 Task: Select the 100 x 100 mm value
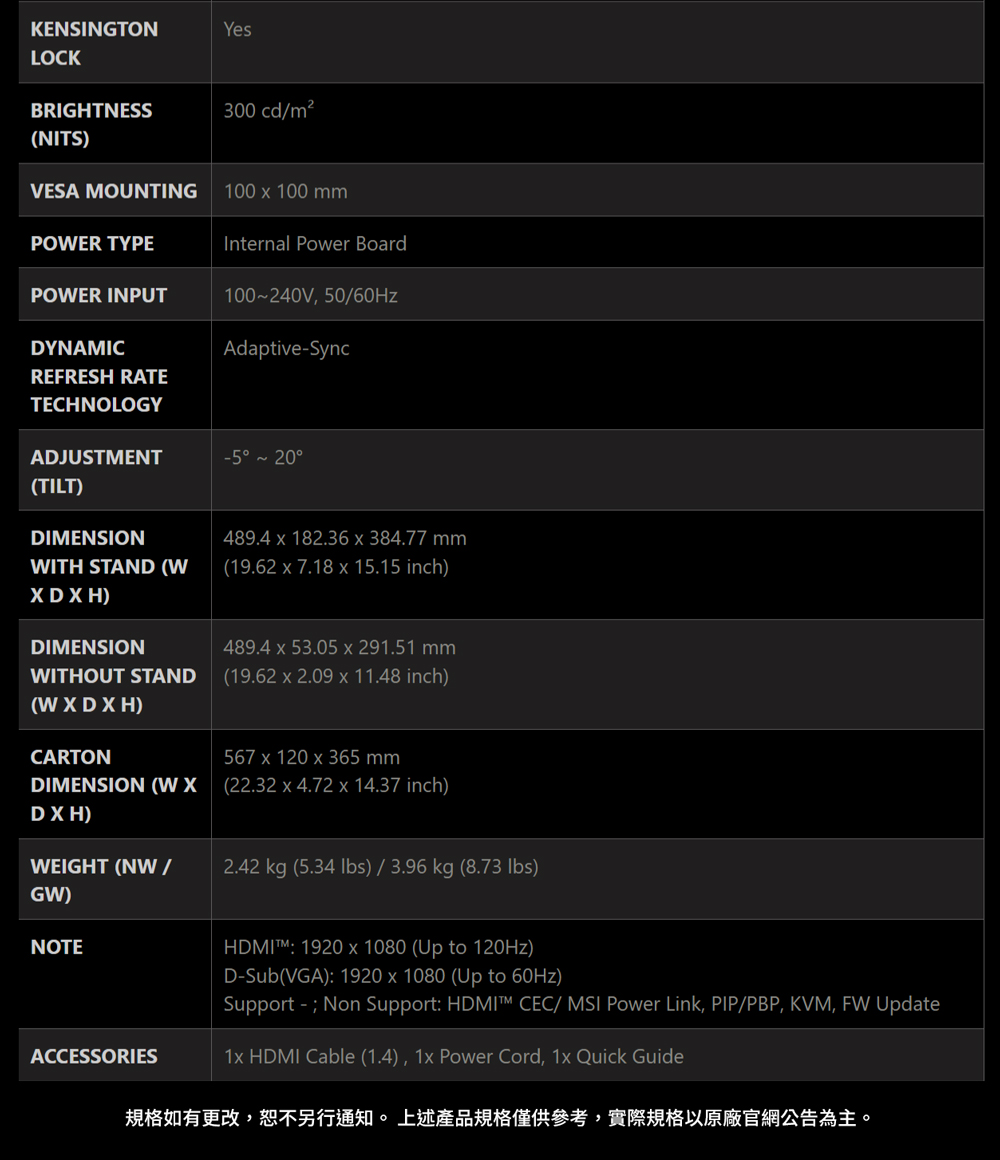pos(286,192)
